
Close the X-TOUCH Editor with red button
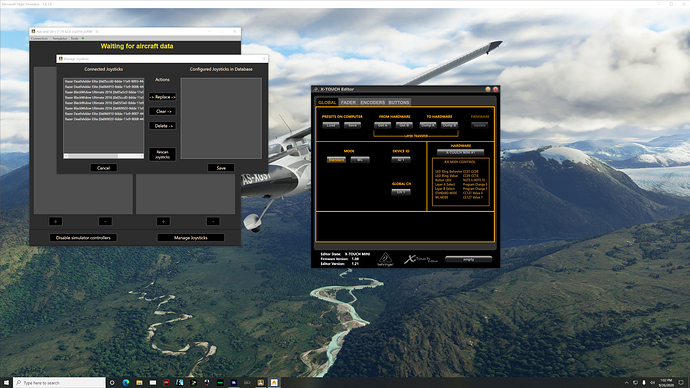495,89
